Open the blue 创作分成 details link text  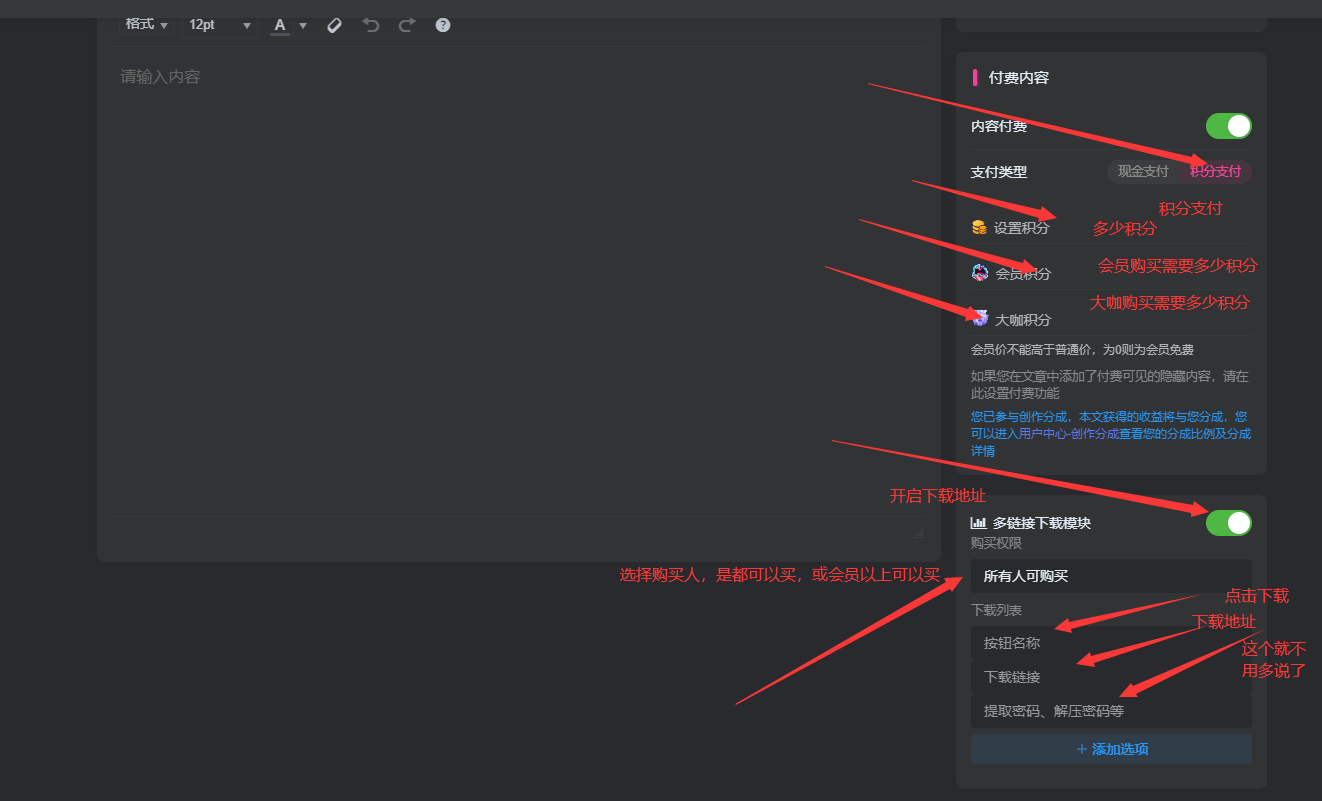tap(1110, 433)
